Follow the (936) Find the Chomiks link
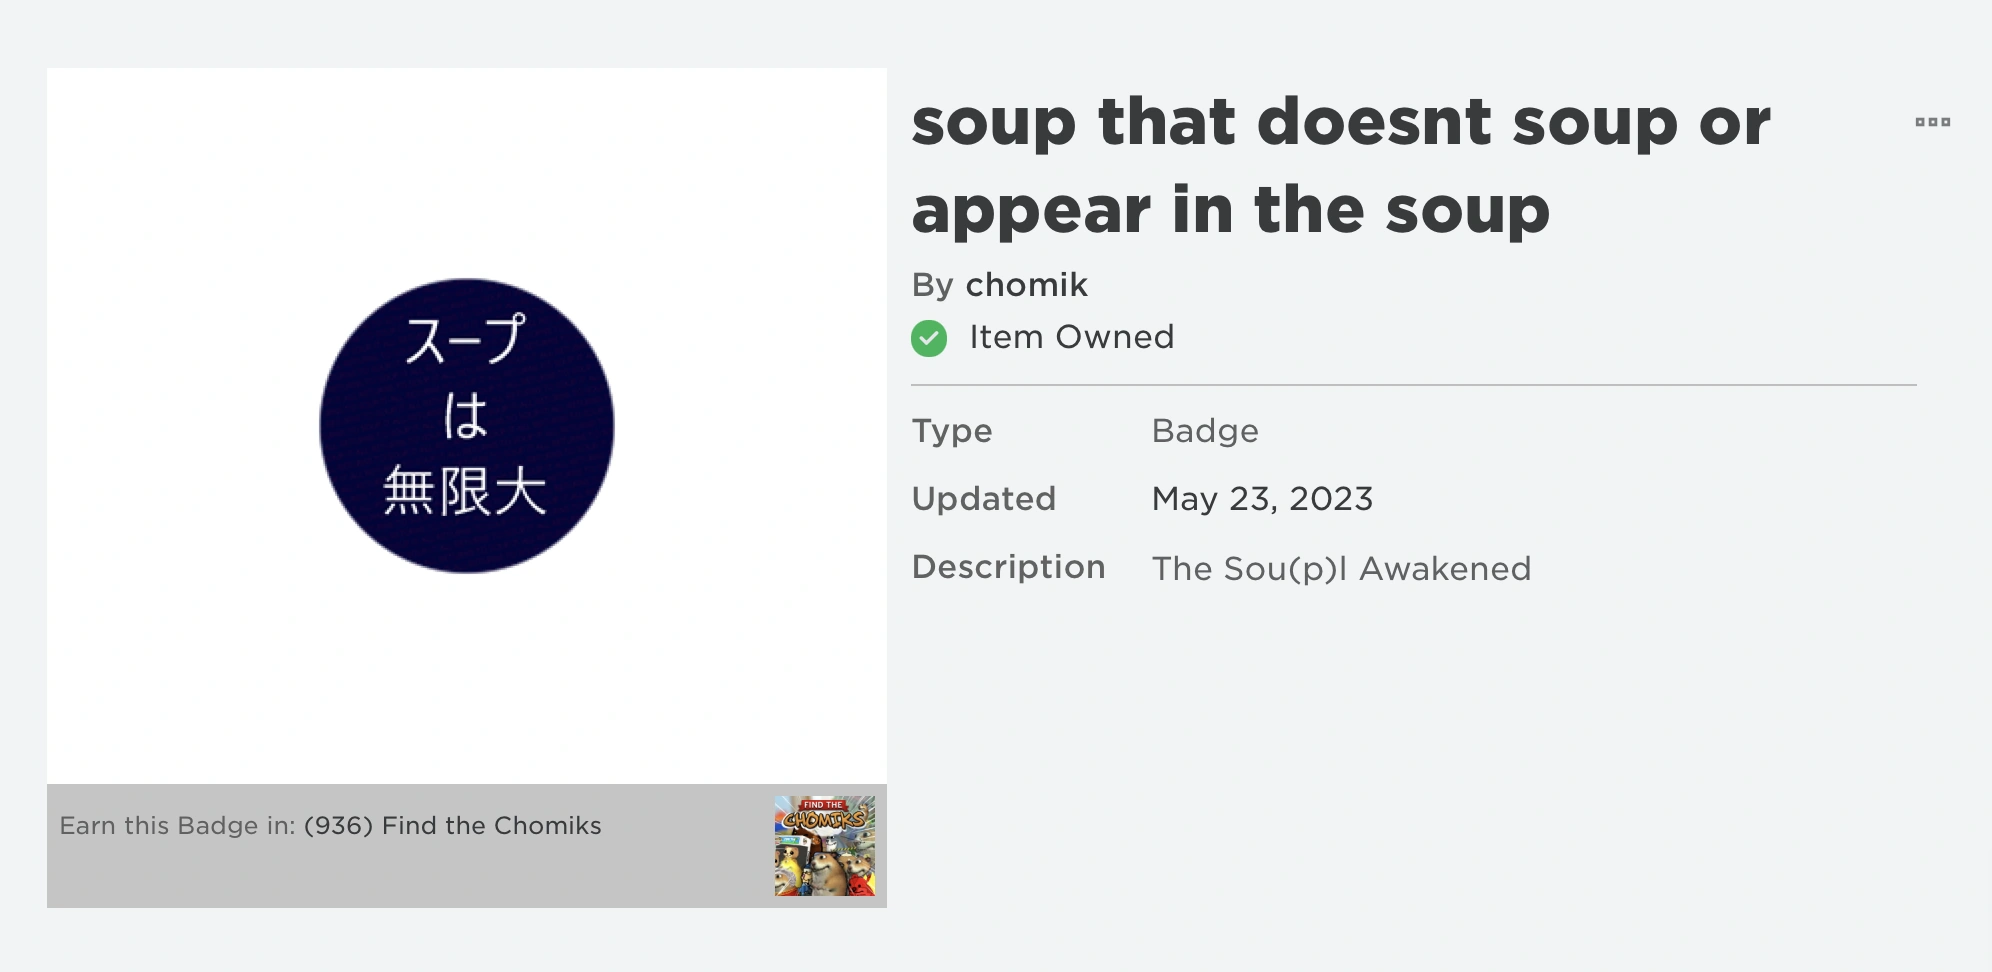Image resolution: width=1992 pixels, height=972 pixels. (x=452, y=825)
